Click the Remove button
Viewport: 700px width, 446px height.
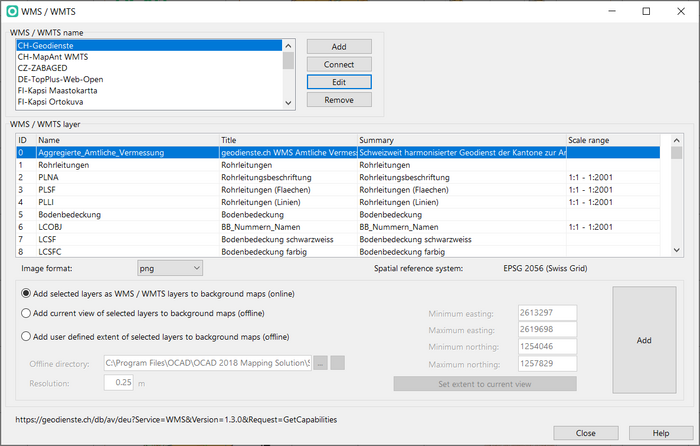click(x=339, y=100)
